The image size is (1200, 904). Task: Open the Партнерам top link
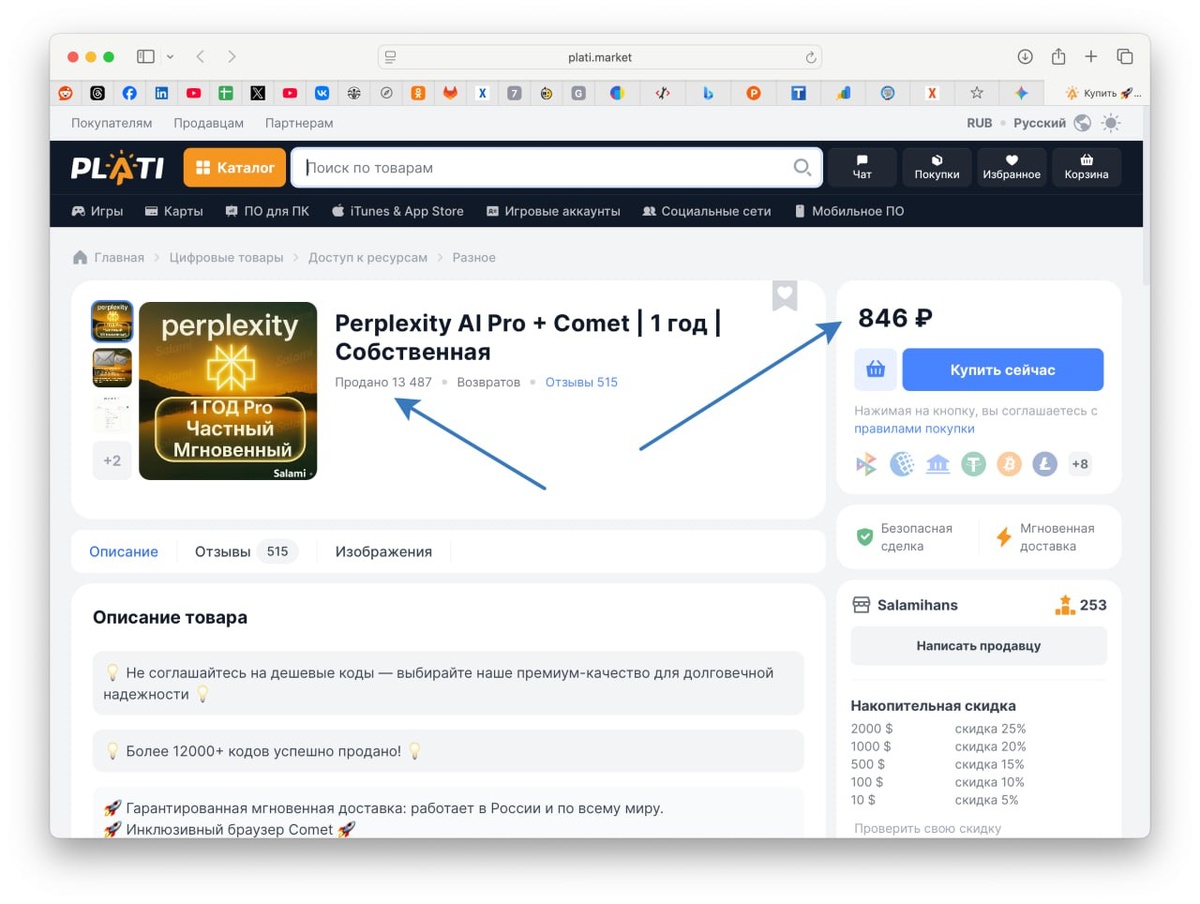pyautogui.click(x=299, y=123)
